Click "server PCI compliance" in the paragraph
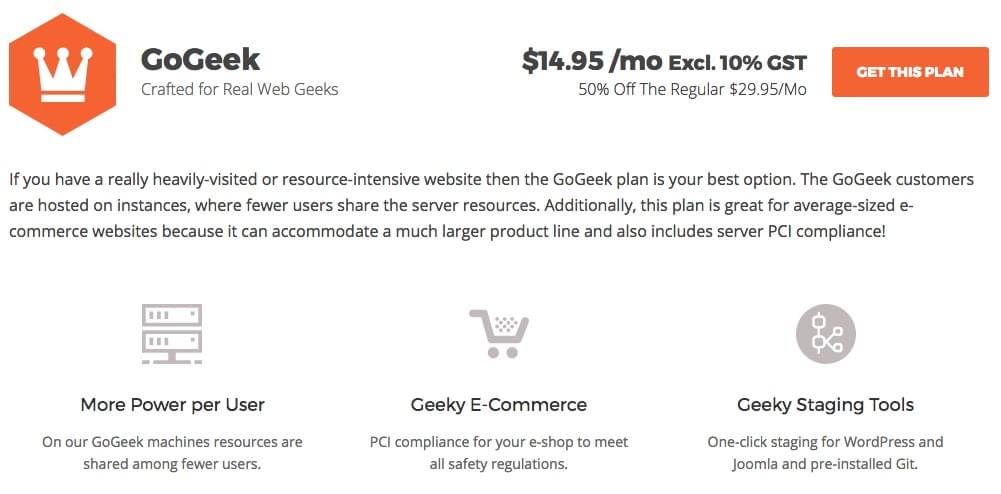This screenshot has height=494, width=1001. point(780,231)
